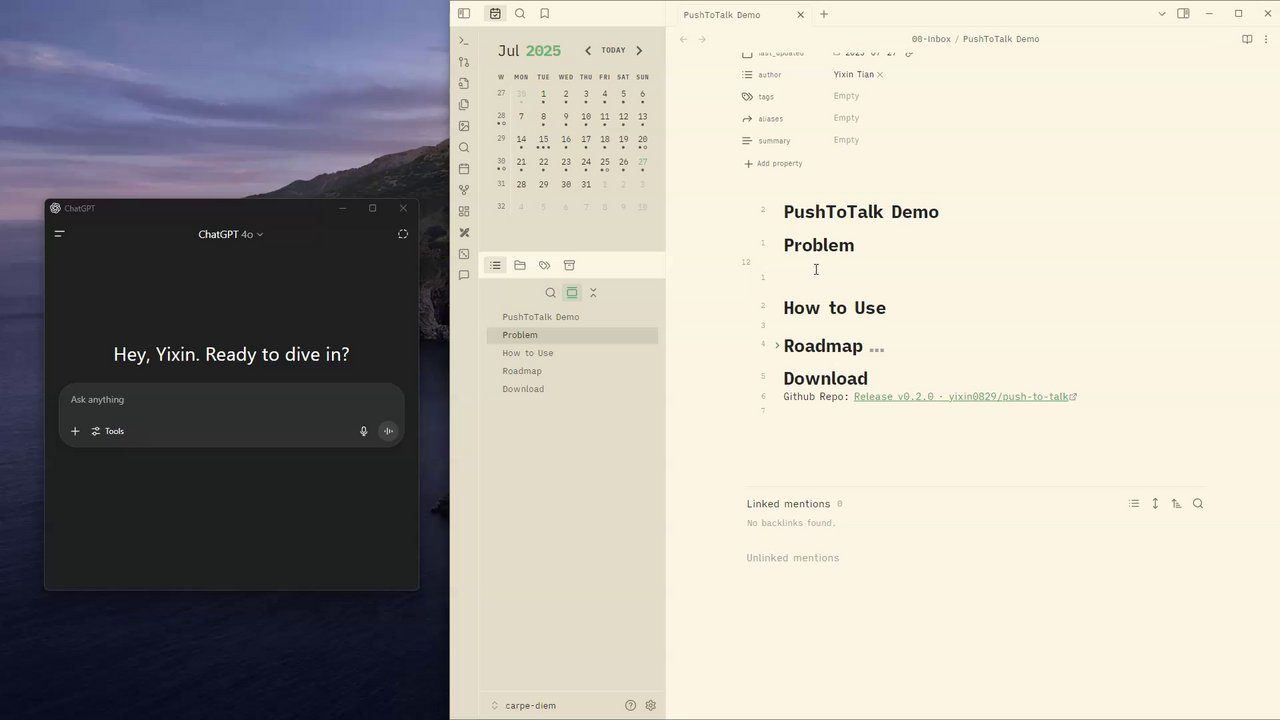Collapse backlinks results list icon

click(1134, 504)
